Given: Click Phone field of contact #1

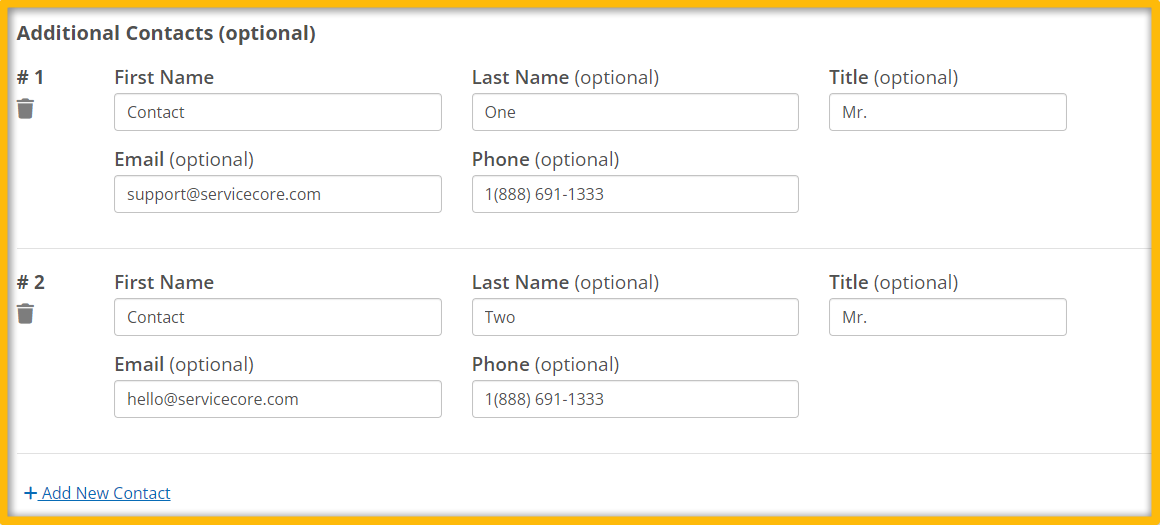Looking at the screenshot, I should [635, 194].
